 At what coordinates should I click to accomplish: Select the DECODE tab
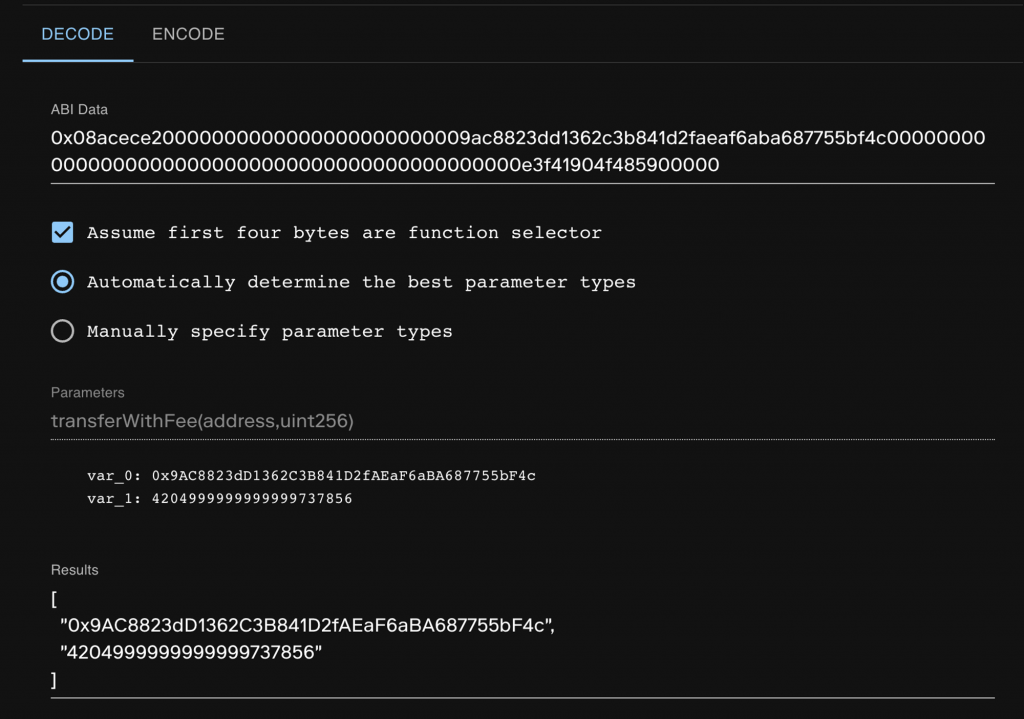tap(78, 34)
